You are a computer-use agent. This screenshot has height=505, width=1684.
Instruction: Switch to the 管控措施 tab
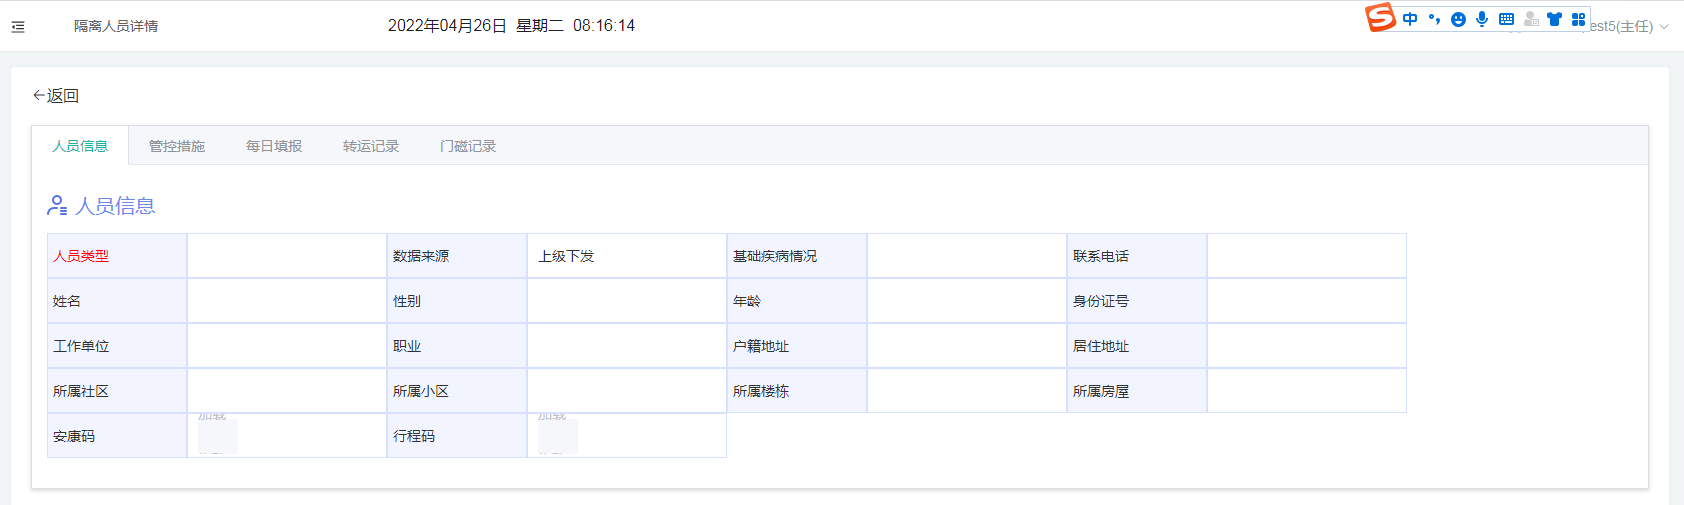[177, 146]
